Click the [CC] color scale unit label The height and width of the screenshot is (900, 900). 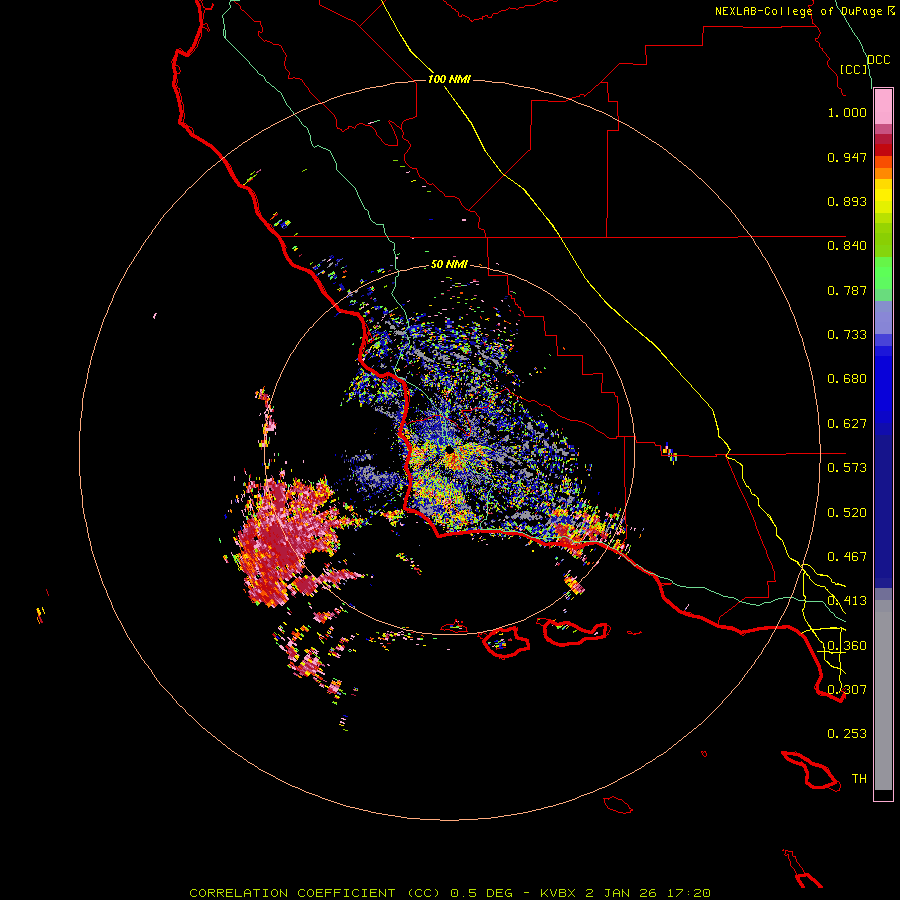click(854, 69)
